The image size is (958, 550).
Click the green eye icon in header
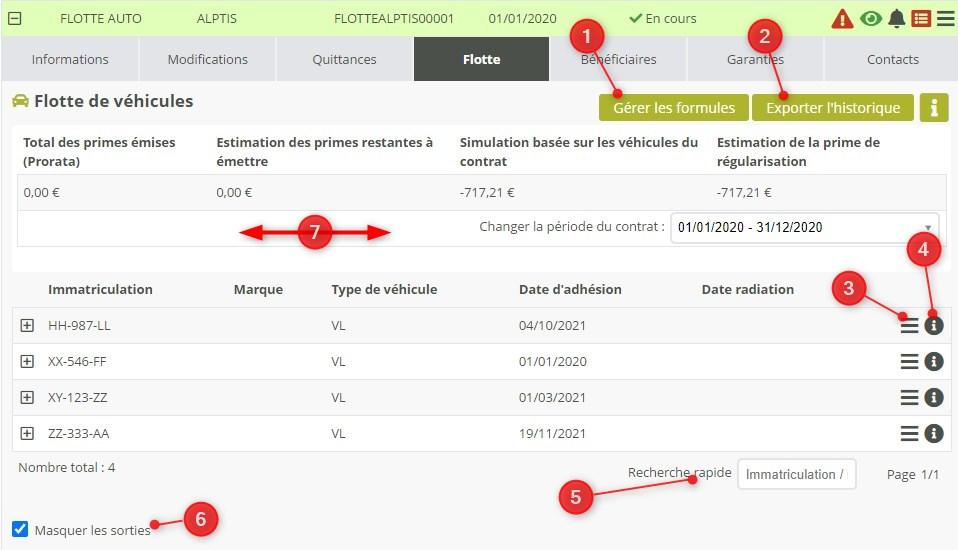pyautogui.click(x=871, y=19)
